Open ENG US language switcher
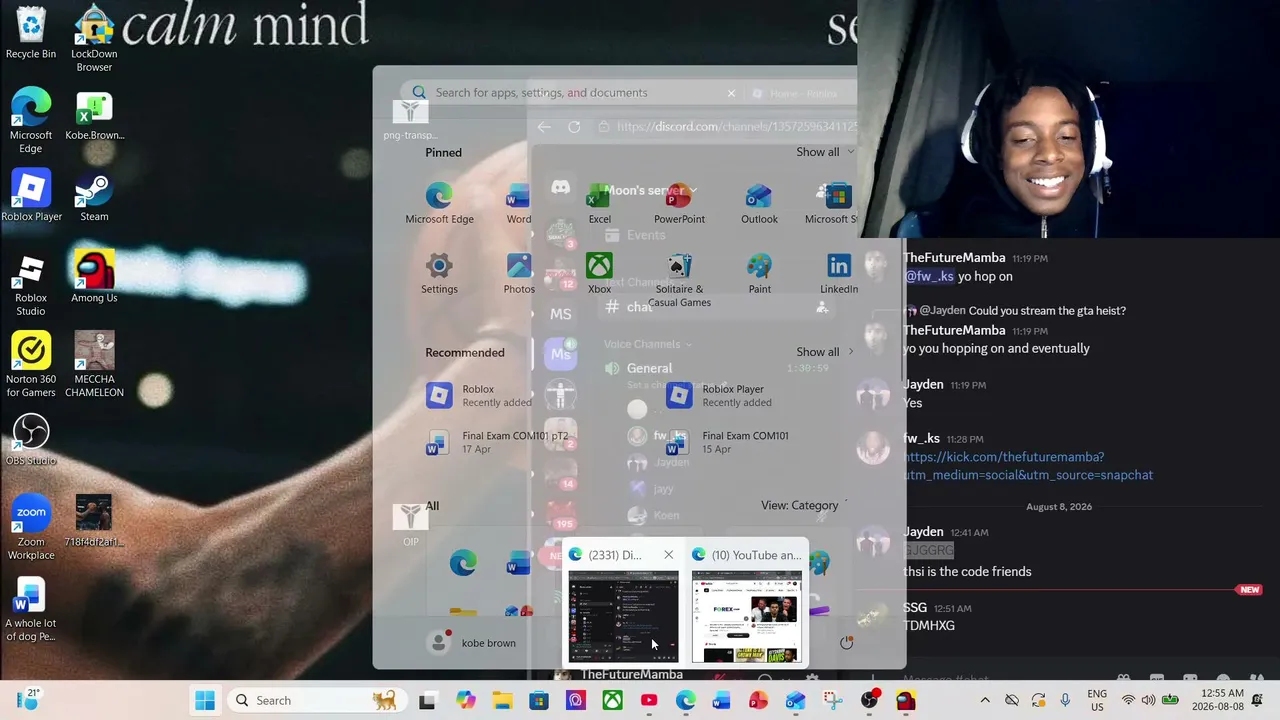The height and width of the screenshot is (720, 1280). (1097, 700)
